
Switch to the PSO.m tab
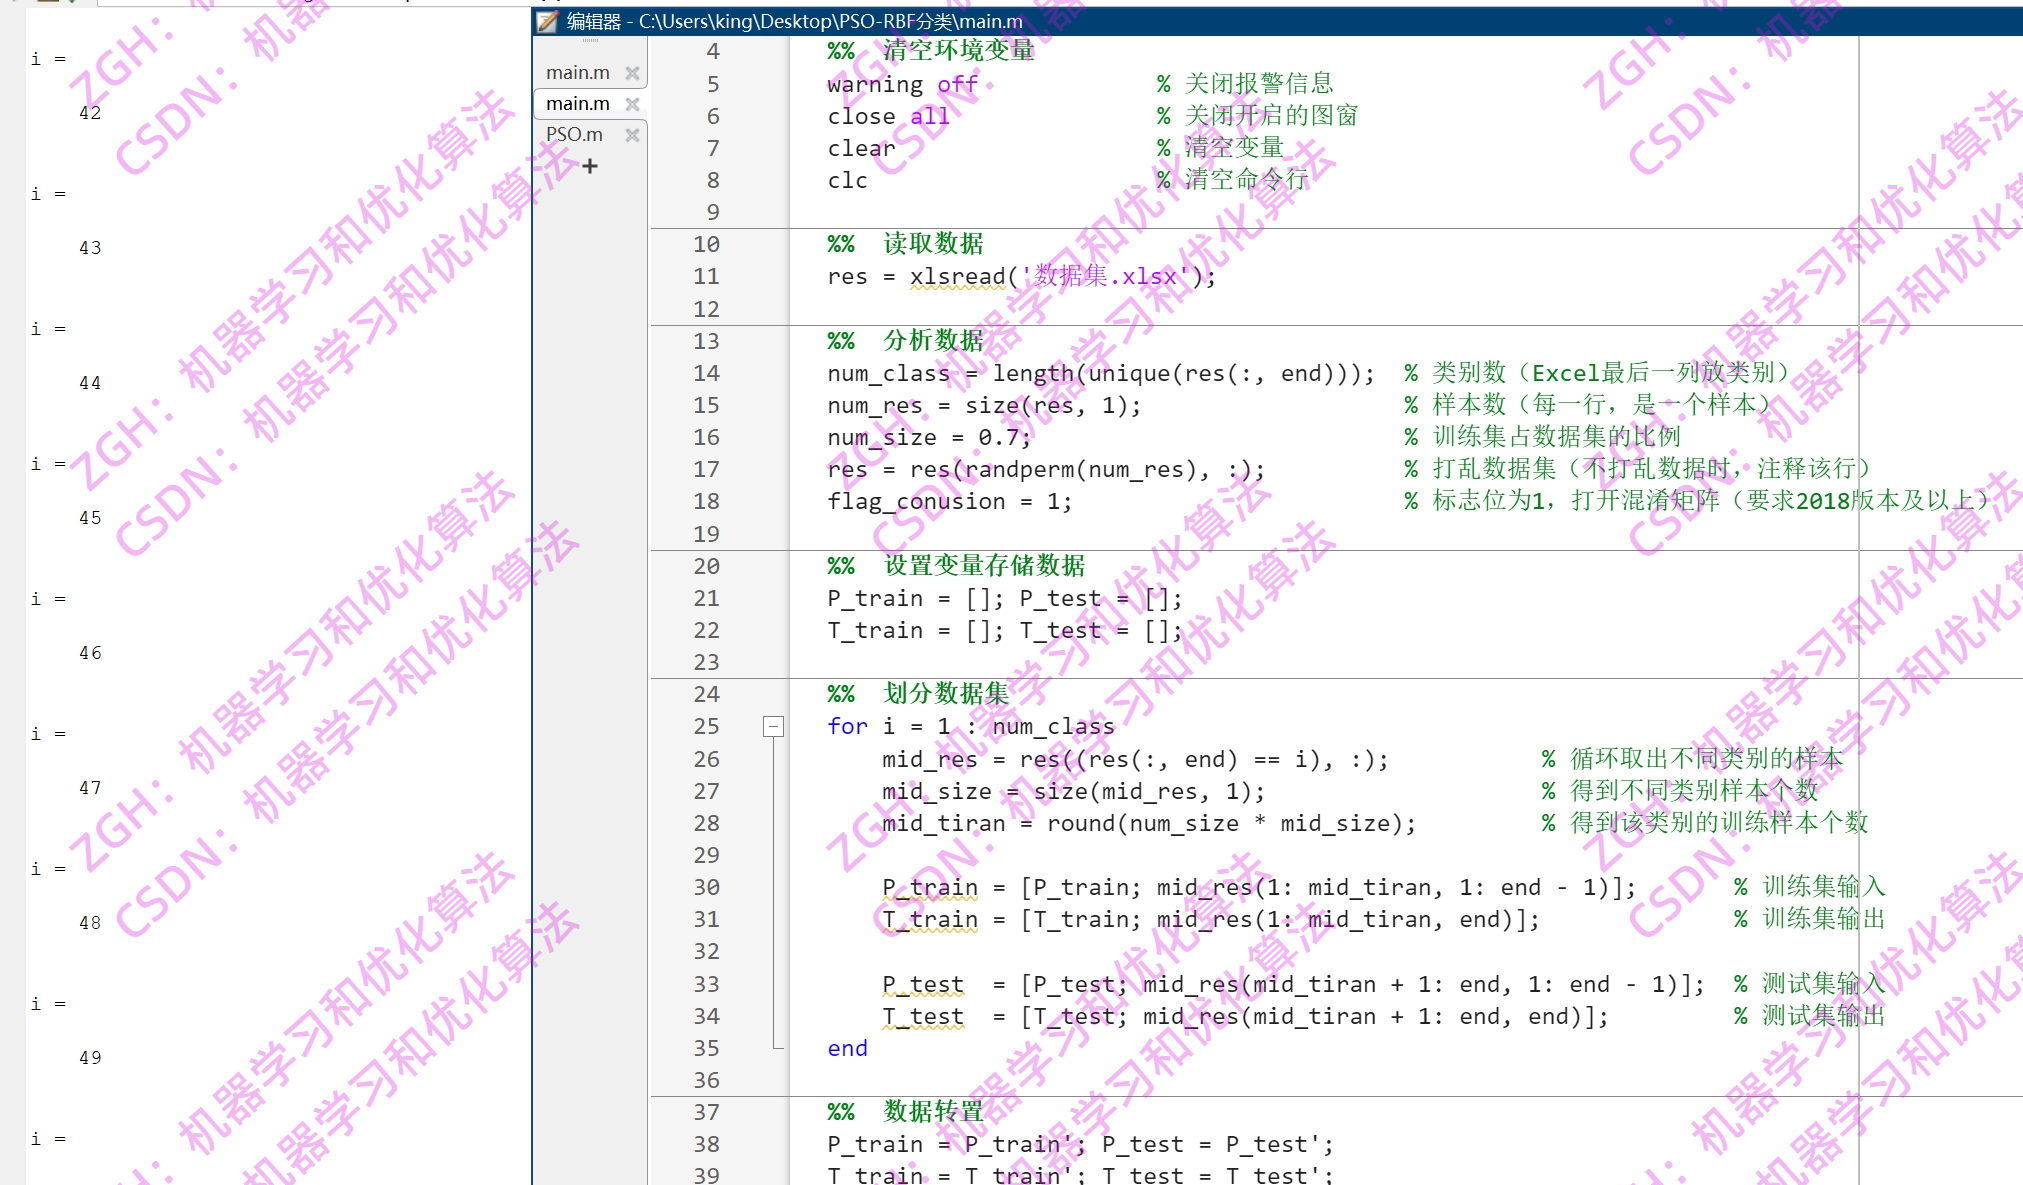[x=575, y=134]
